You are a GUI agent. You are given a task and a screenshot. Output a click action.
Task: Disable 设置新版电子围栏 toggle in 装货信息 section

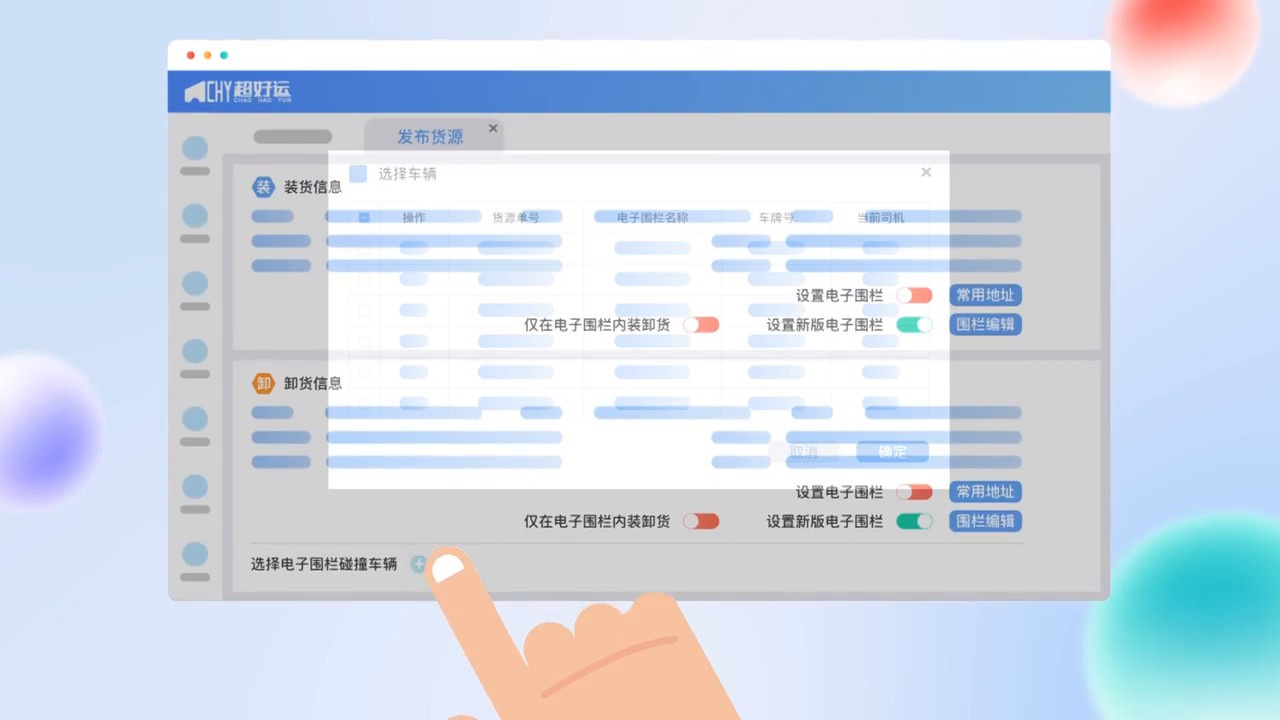(x=914, y=324)
